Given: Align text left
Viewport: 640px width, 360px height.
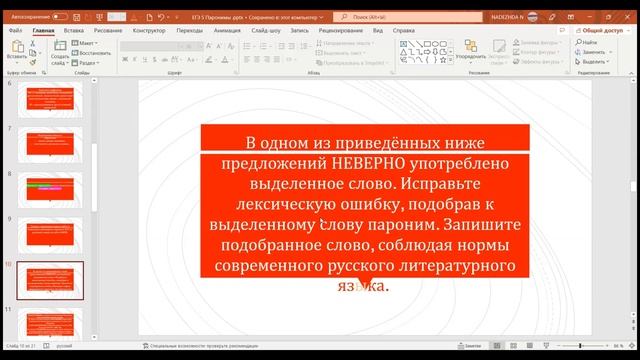Looking at the screenshot, I should pyautogui.click(x=247, y=60).
